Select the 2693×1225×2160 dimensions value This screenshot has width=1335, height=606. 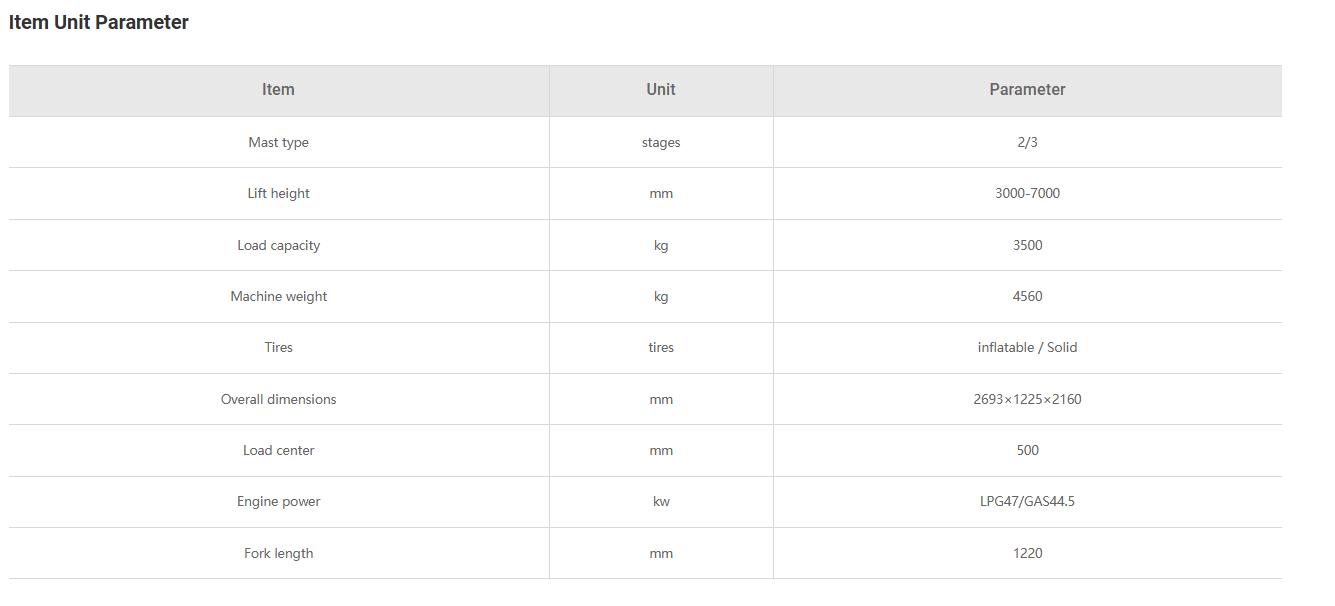click(1027, 399)
